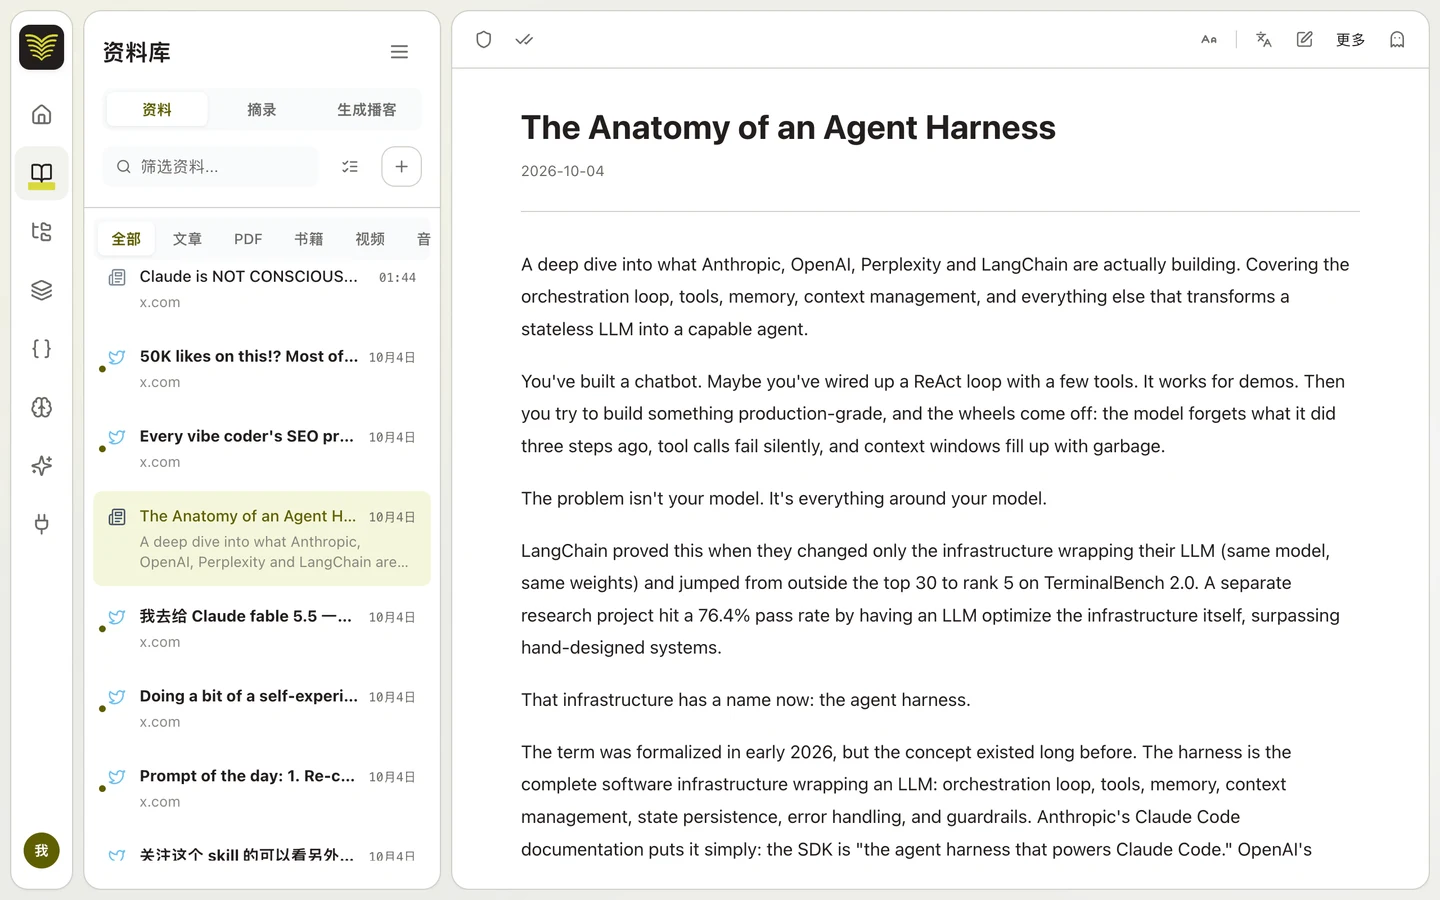Open the stacked layers icon in sidebar
This screenshot has width=1440, height=900.
(41, 290)
